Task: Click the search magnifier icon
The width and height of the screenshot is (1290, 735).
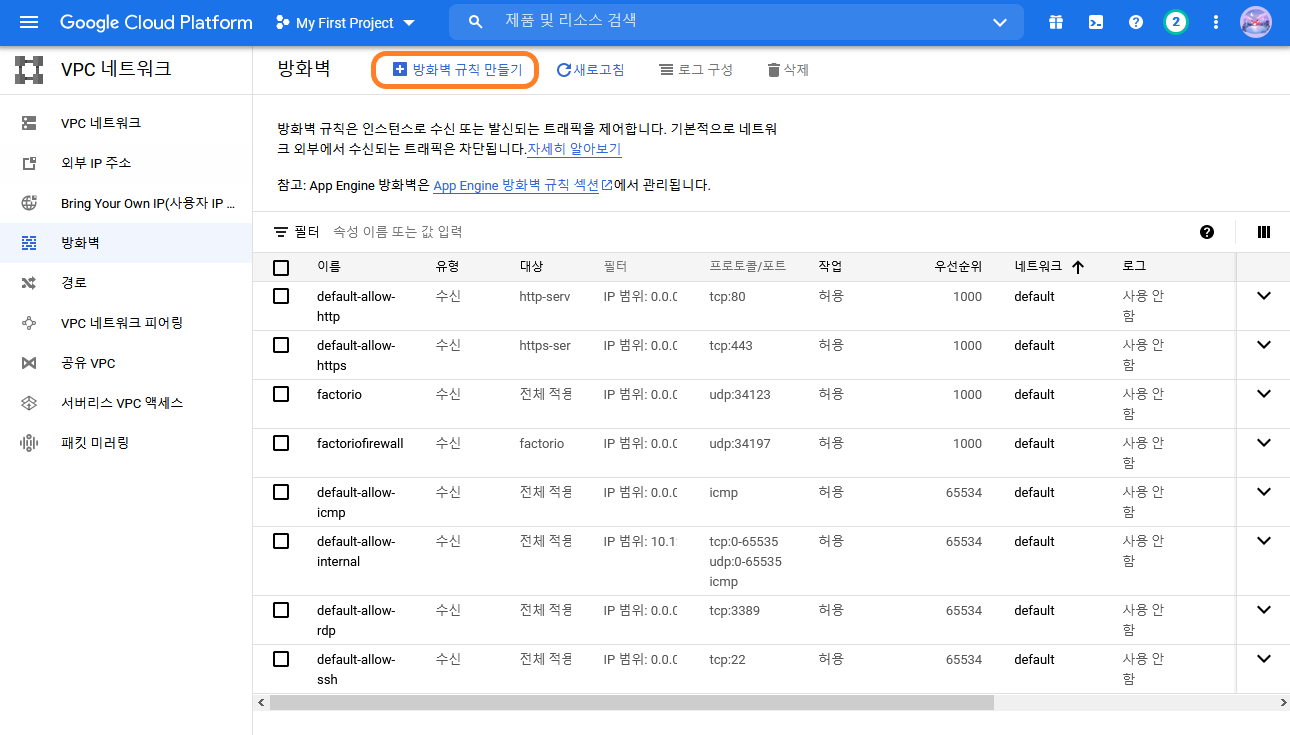Action: 476,22
